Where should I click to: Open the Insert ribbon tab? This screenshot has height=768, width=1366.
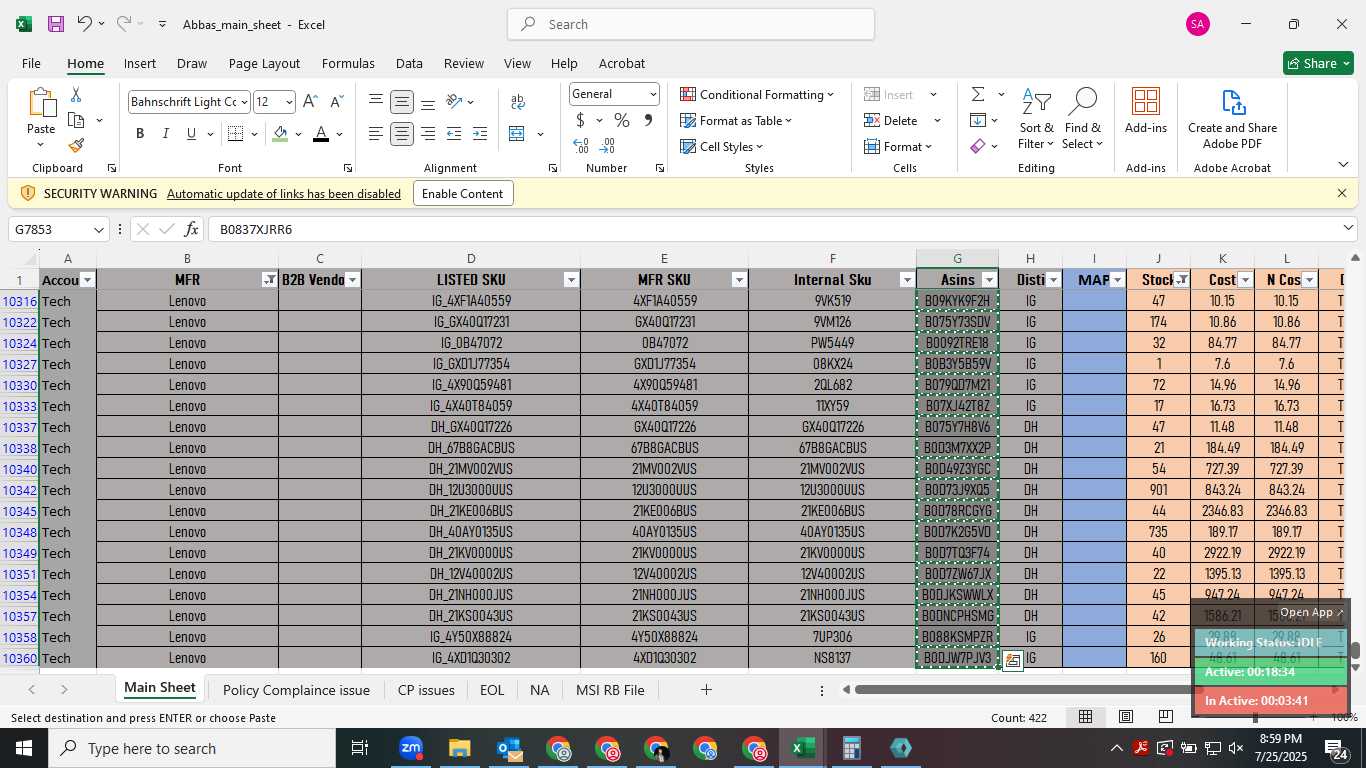[140, 63]
